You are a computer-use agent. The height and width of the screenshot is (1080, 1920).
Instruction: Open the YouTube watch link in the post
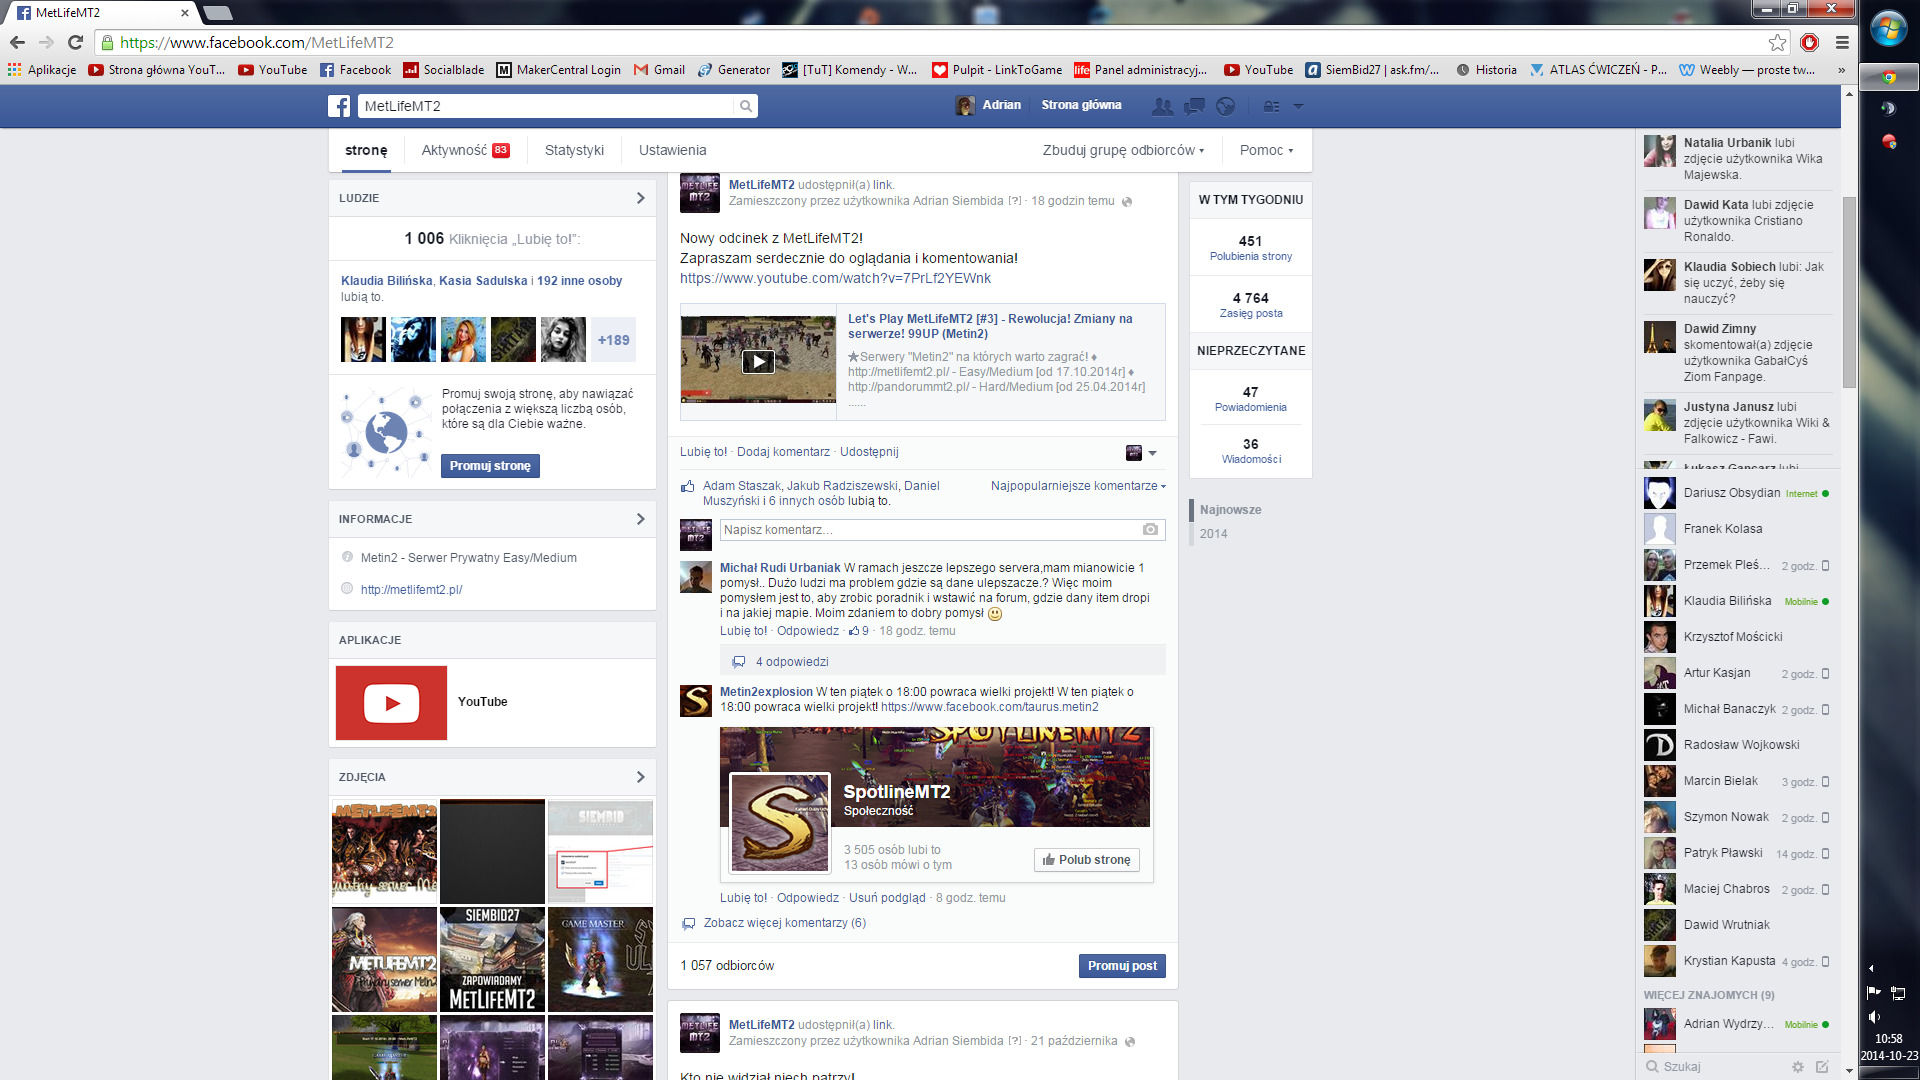tap(835, 279)
